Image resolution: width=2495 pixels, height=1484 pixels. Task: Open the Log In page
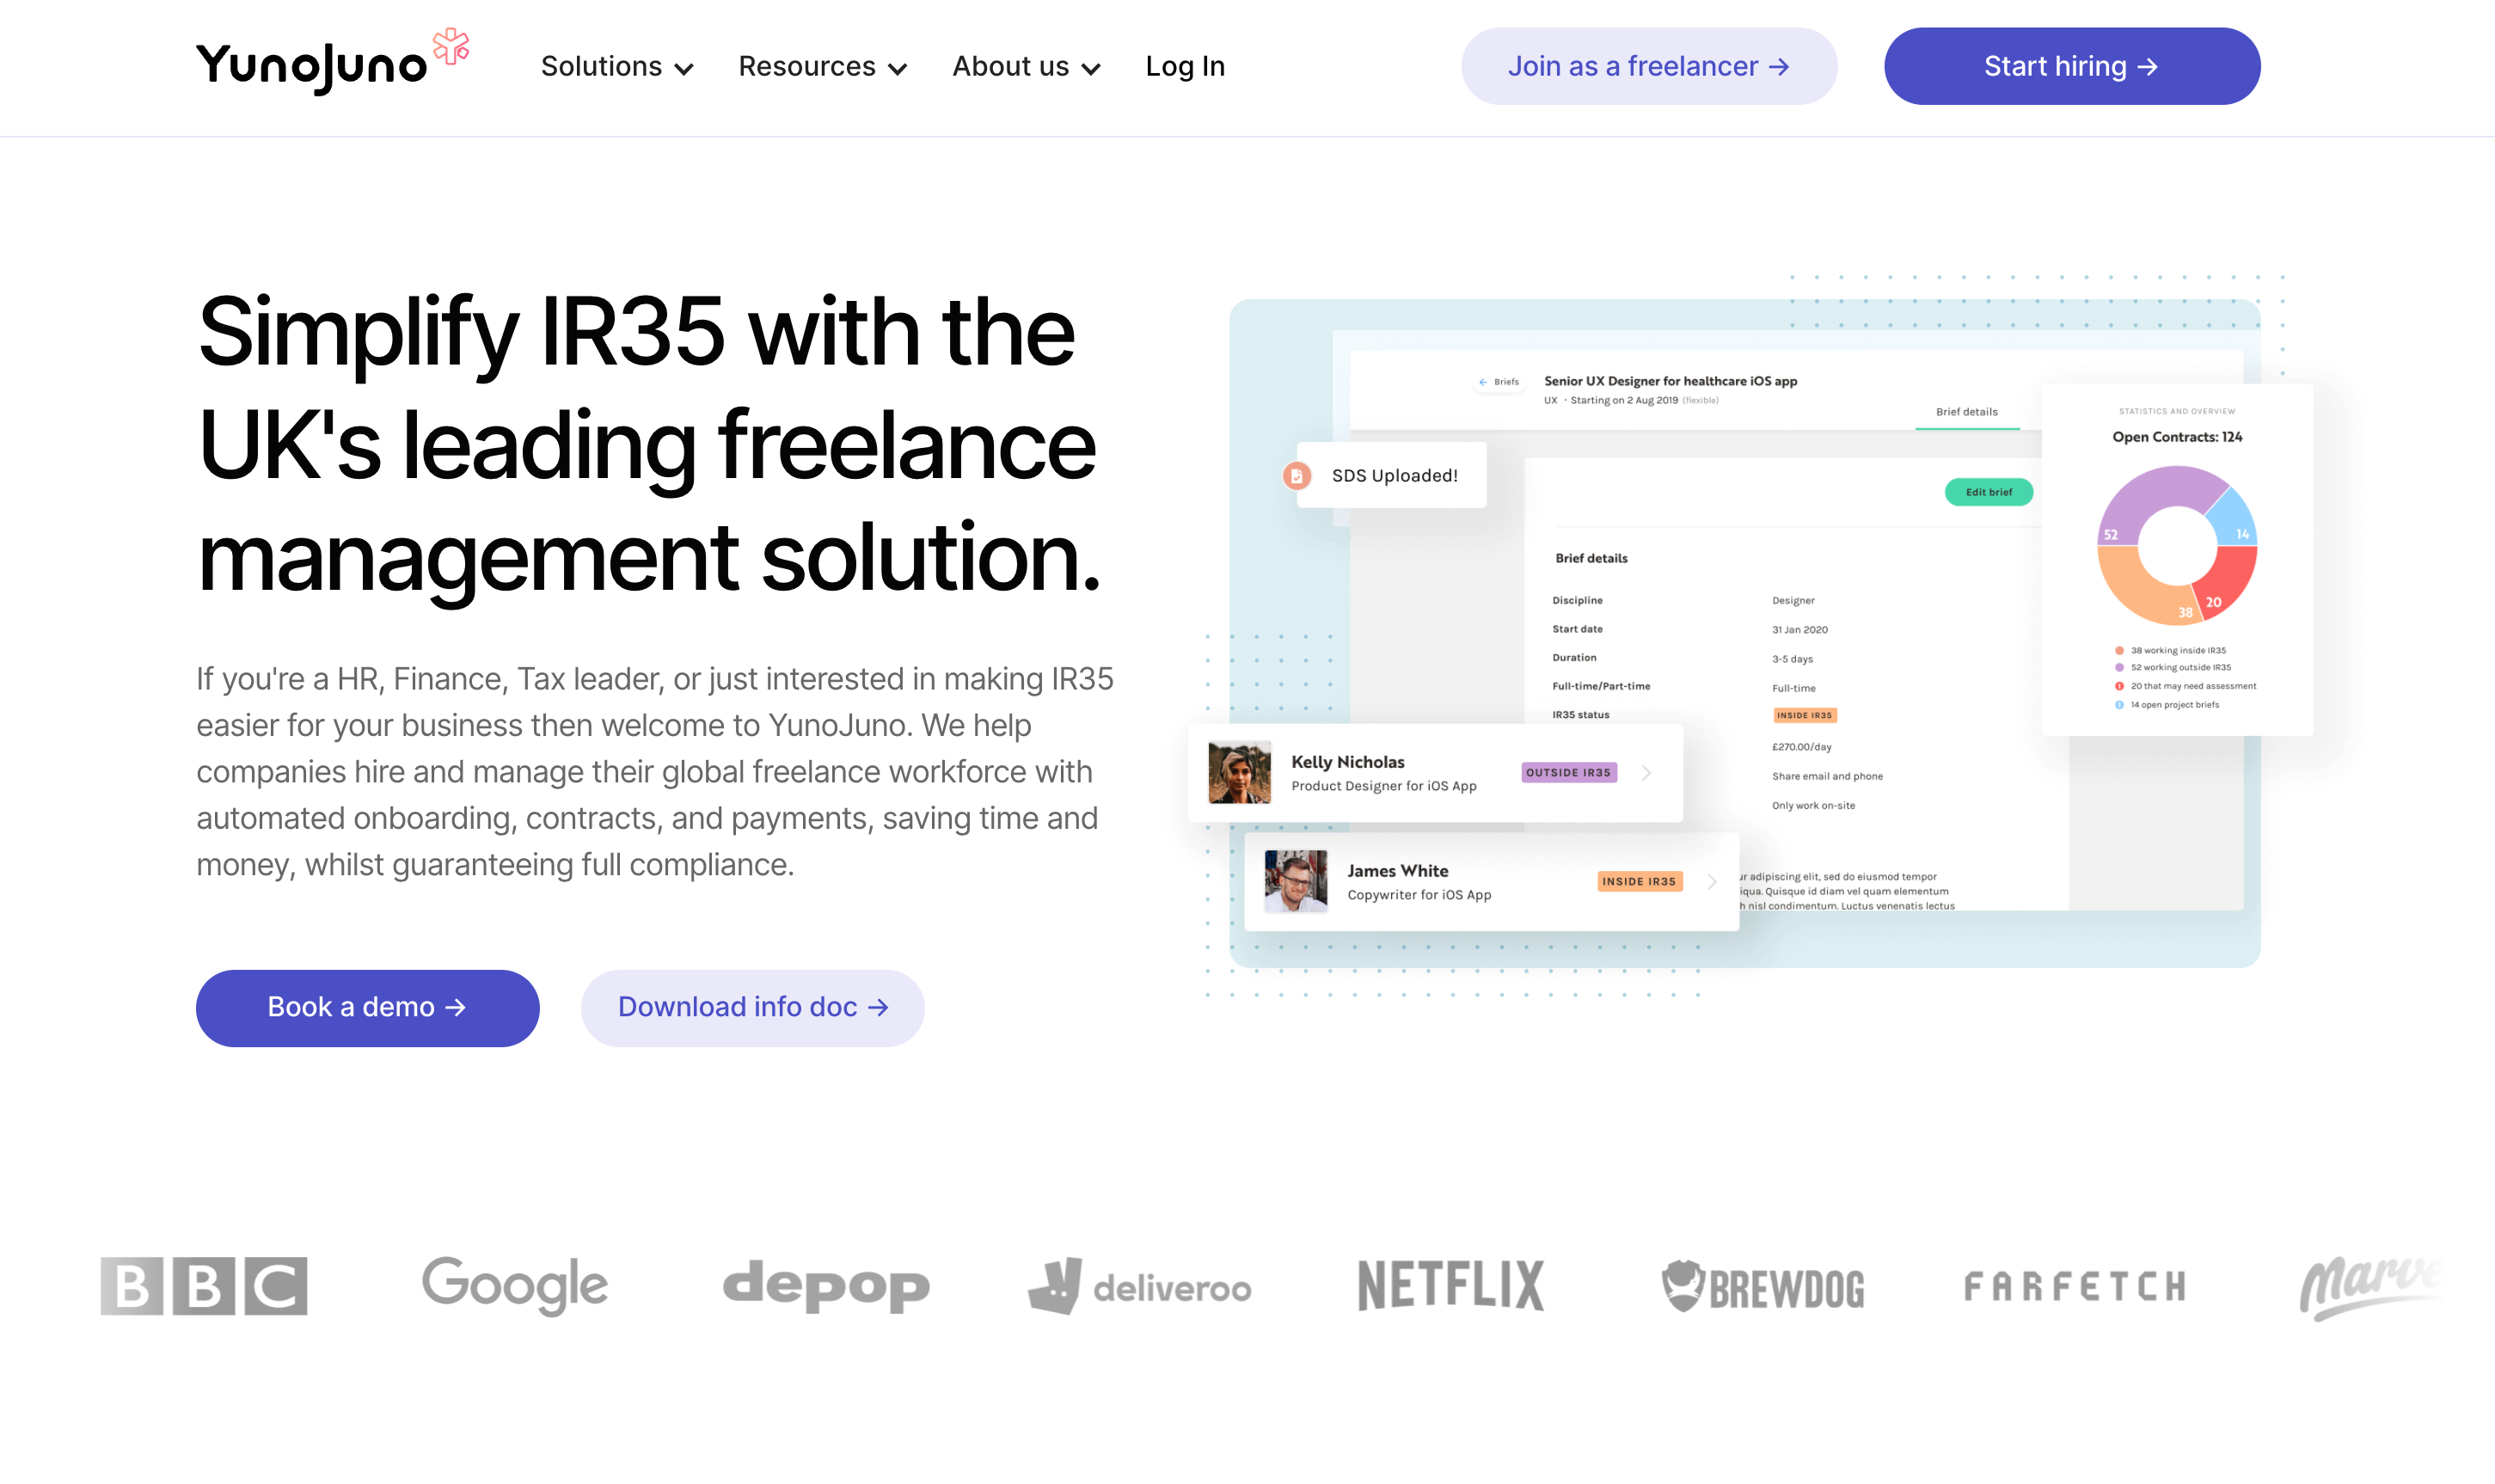(x=1185, y=66)
